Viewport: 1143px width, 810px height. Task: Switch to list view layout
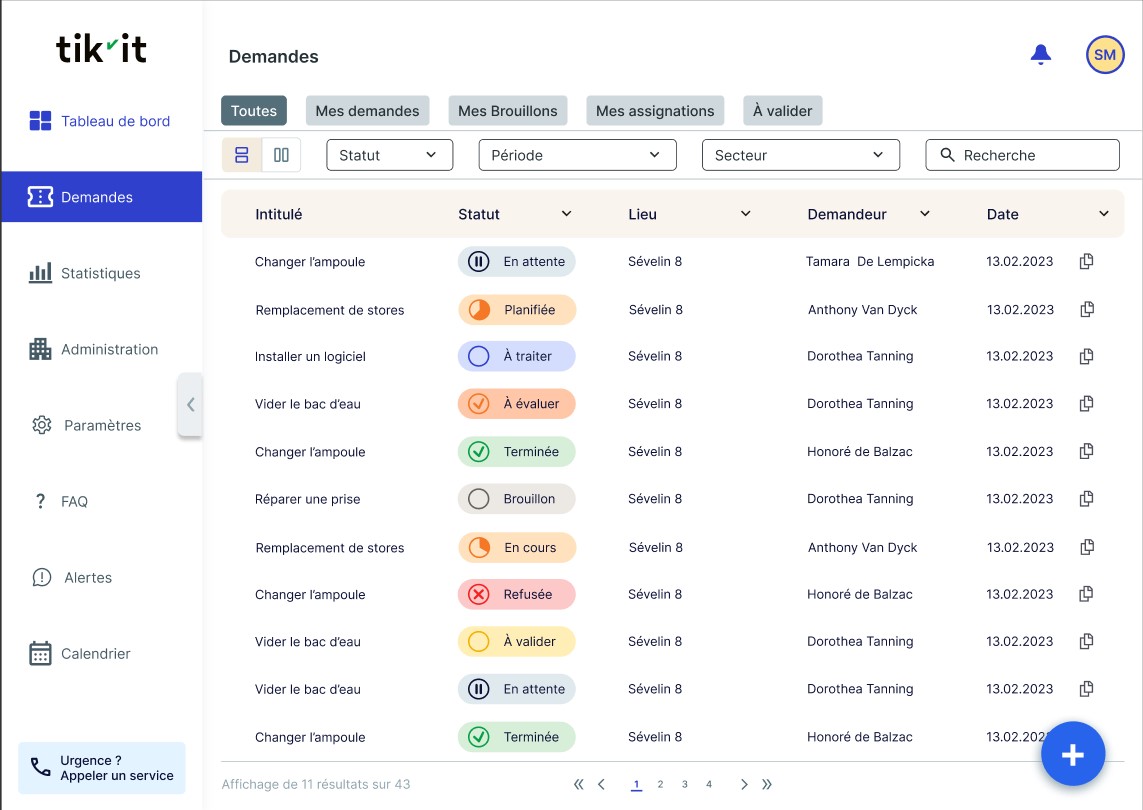pyautogui.click(x=241, y=155)
